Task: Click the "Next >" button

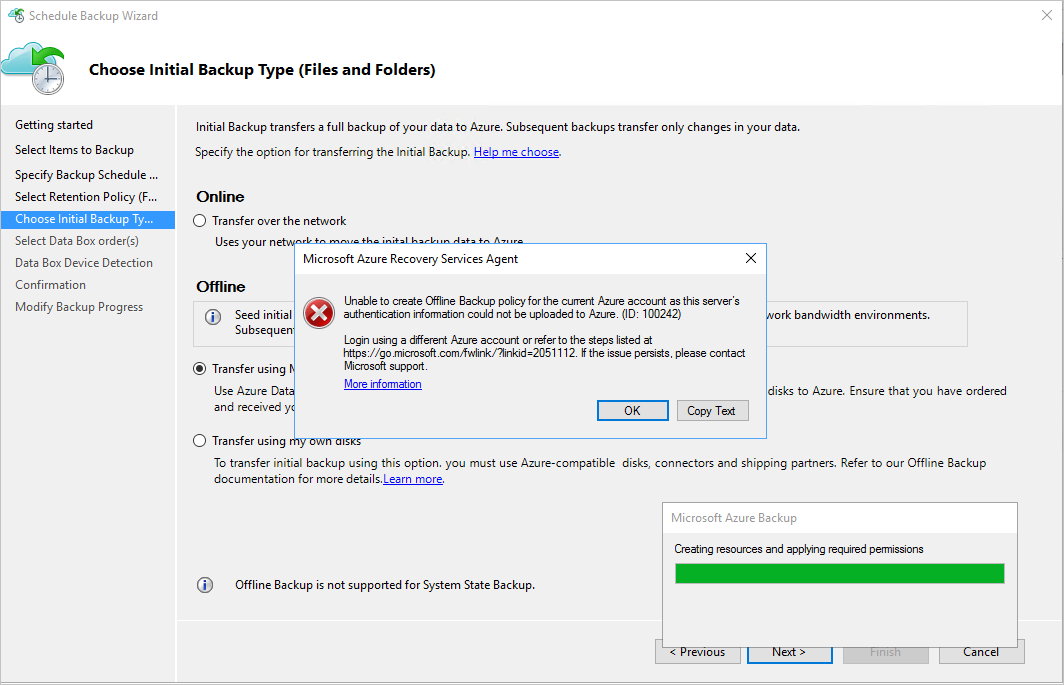Action: point(789,651)
